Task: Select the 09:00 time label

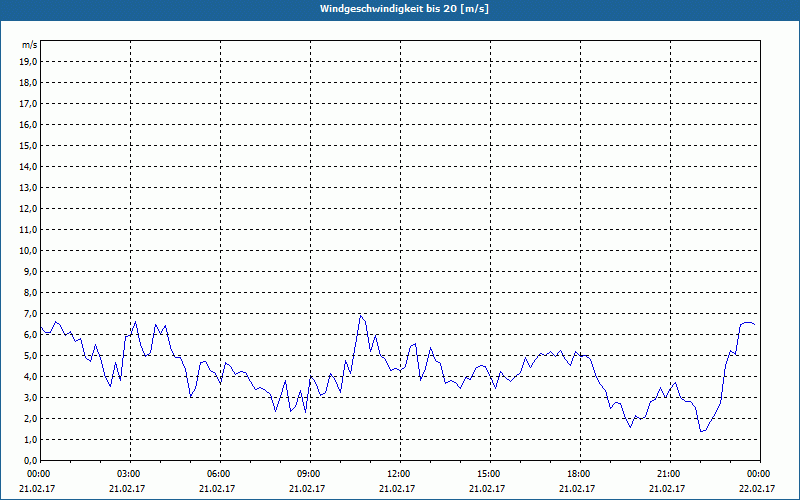Action: click(x=310, y=474)
